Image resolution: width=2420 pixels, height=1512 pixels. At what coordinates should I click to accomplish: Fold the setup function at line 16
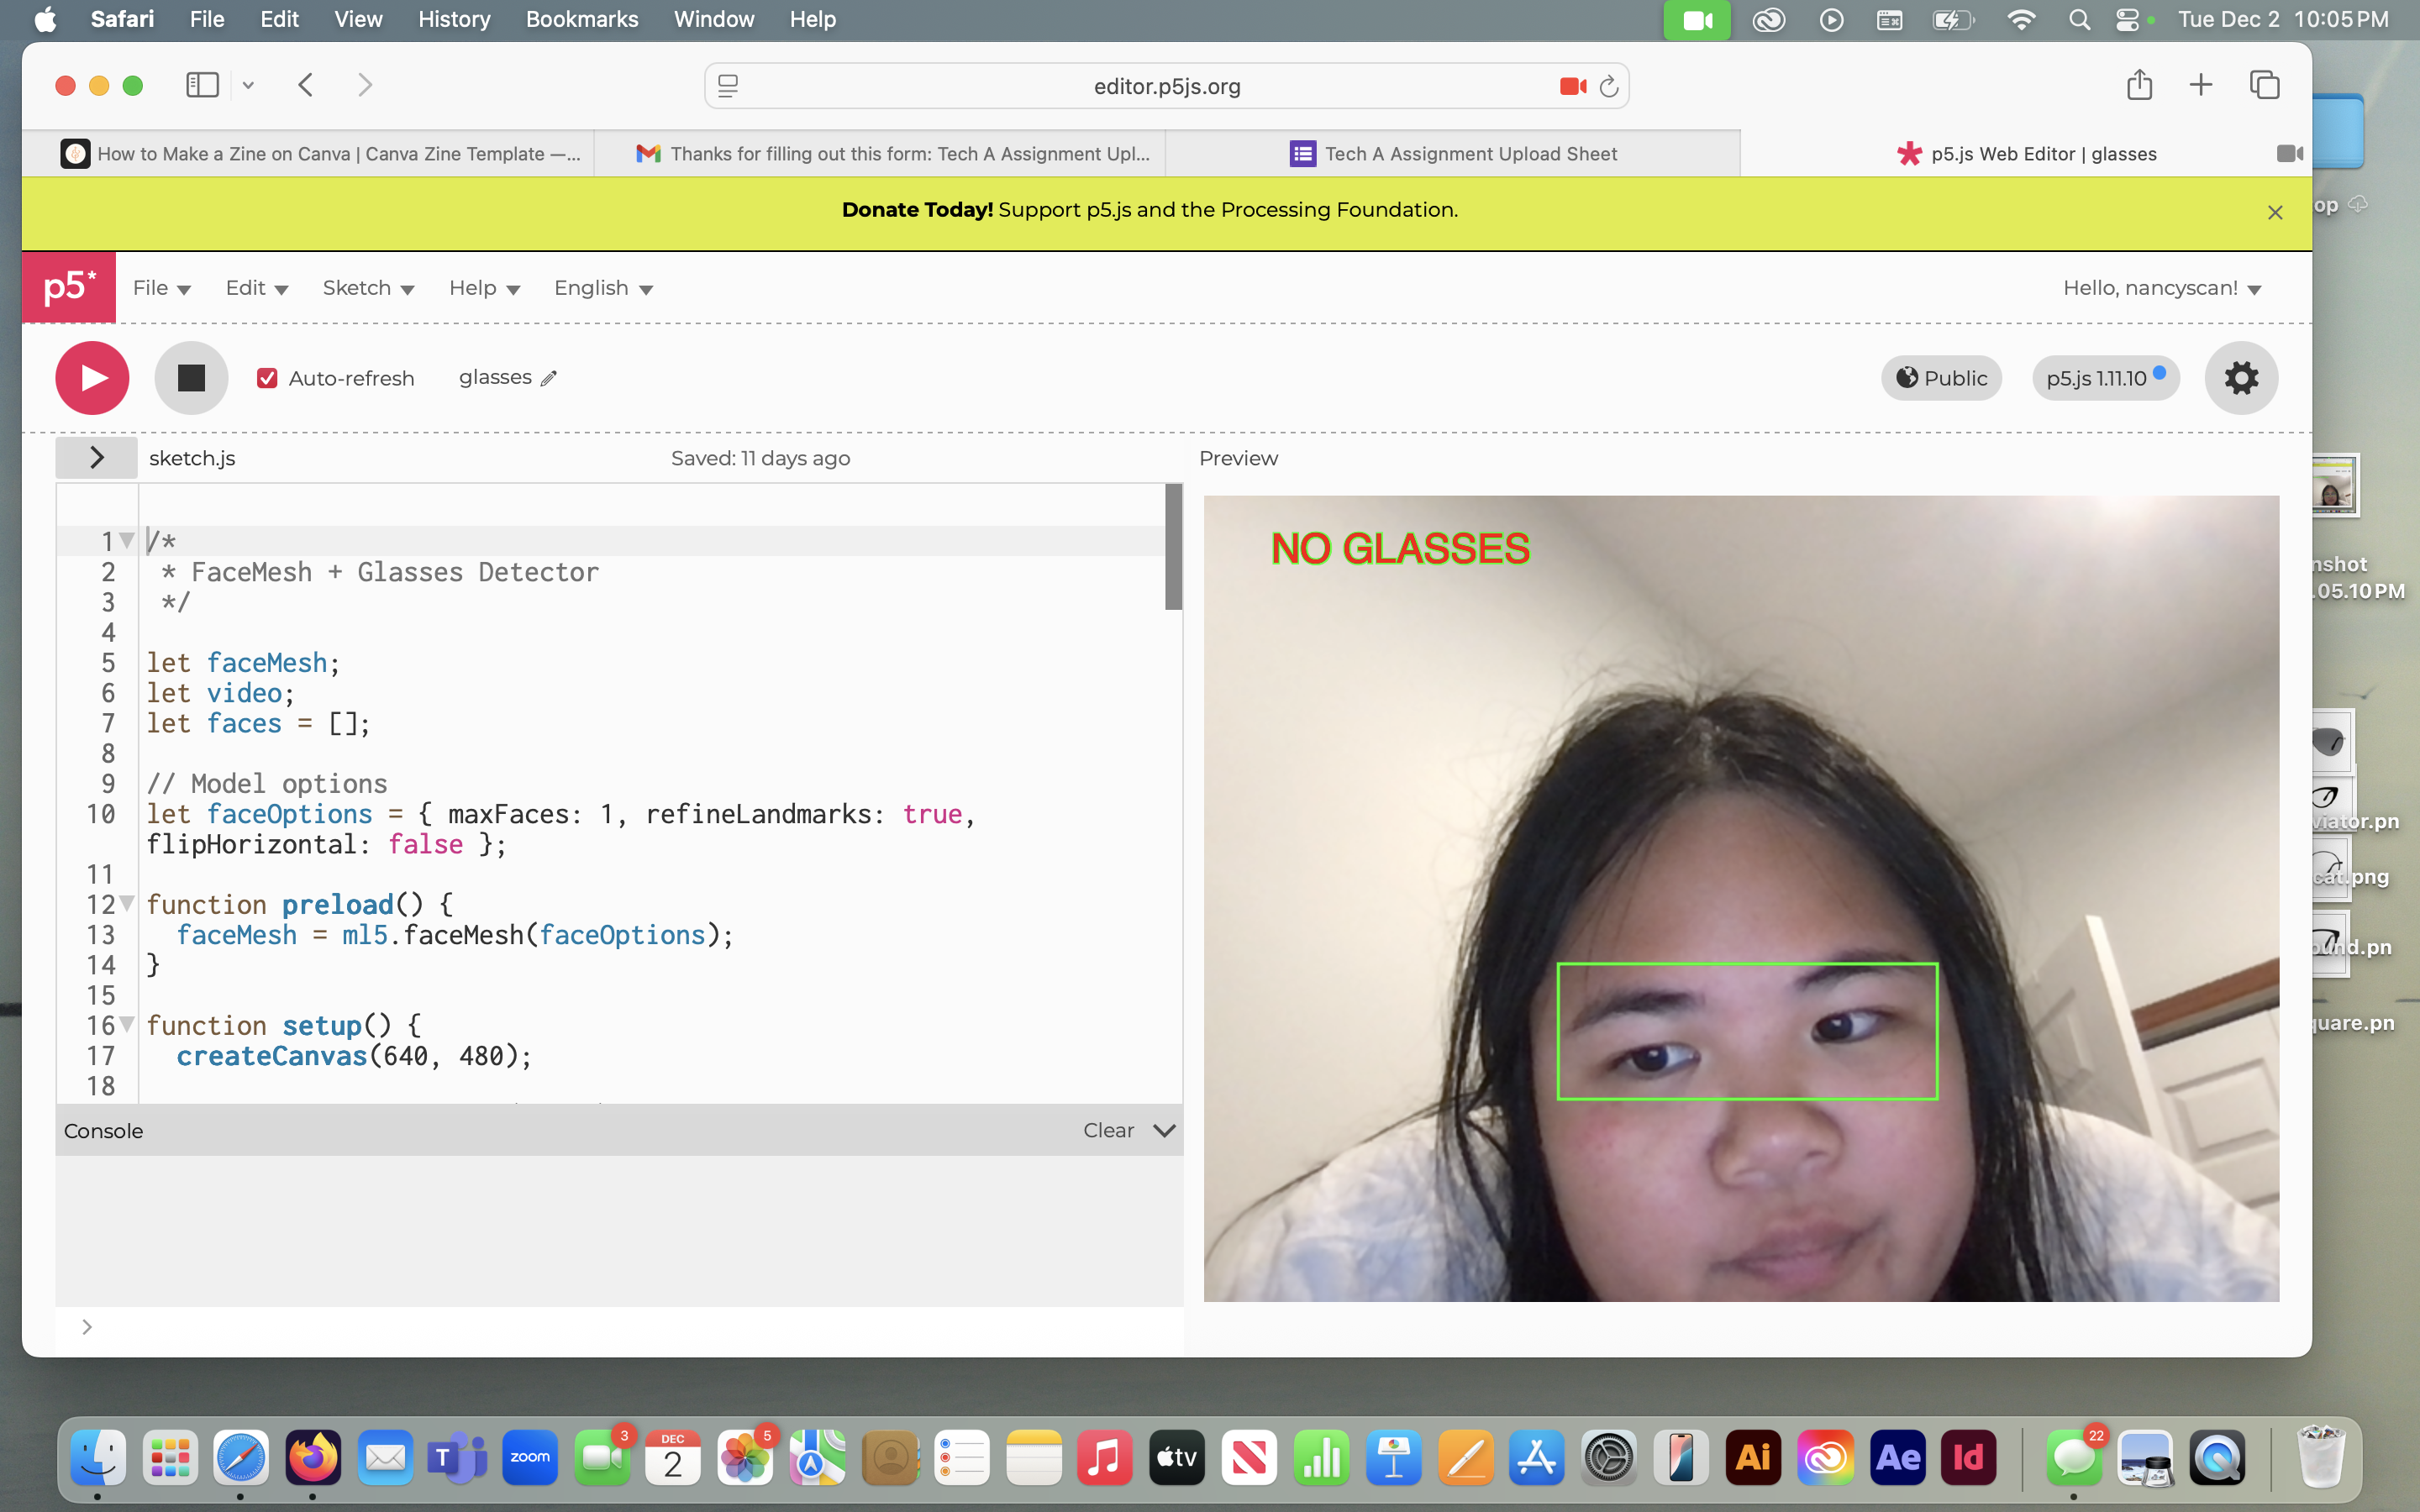point(127,1024)
